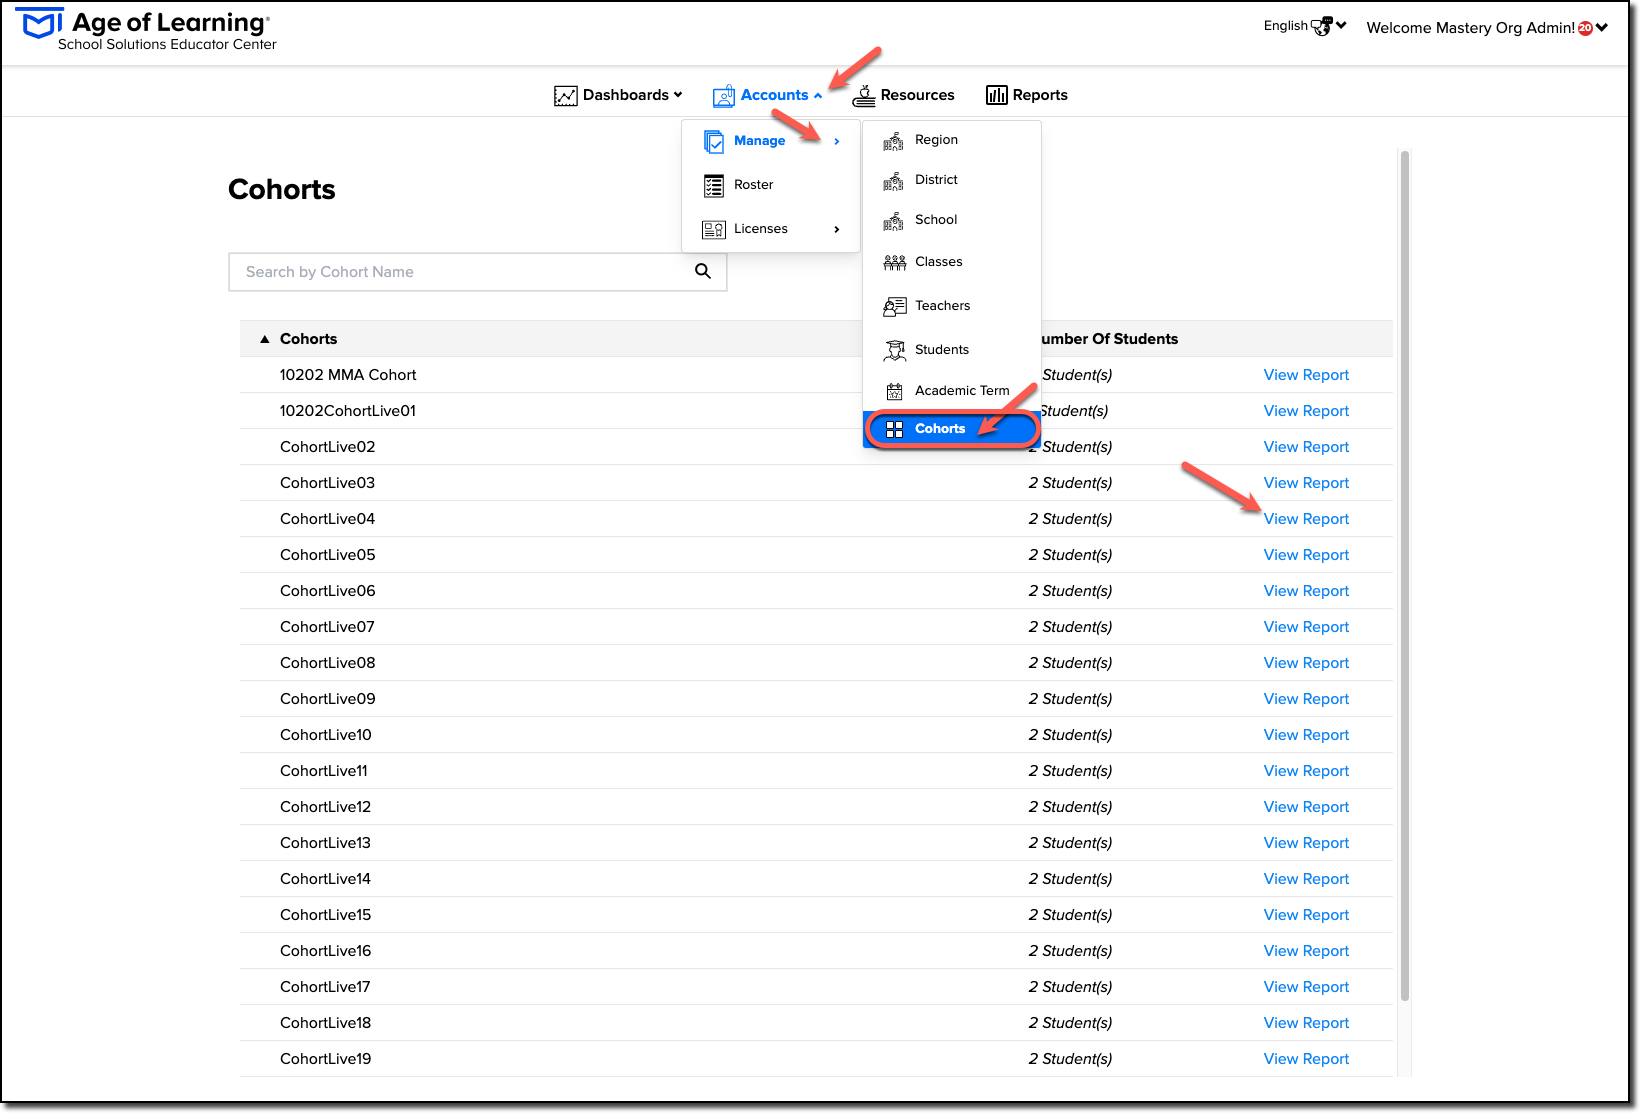The height and width of the screenshot is (1113, 1640).
Task: Click the Academic Term calendar icon
Action: [x=895, y=392]
